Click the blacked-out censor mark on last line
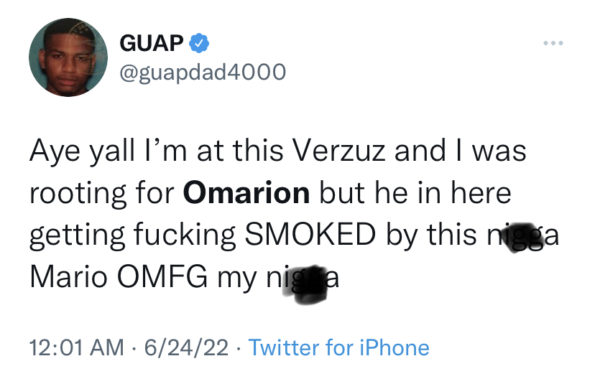 tap(309, 285)
